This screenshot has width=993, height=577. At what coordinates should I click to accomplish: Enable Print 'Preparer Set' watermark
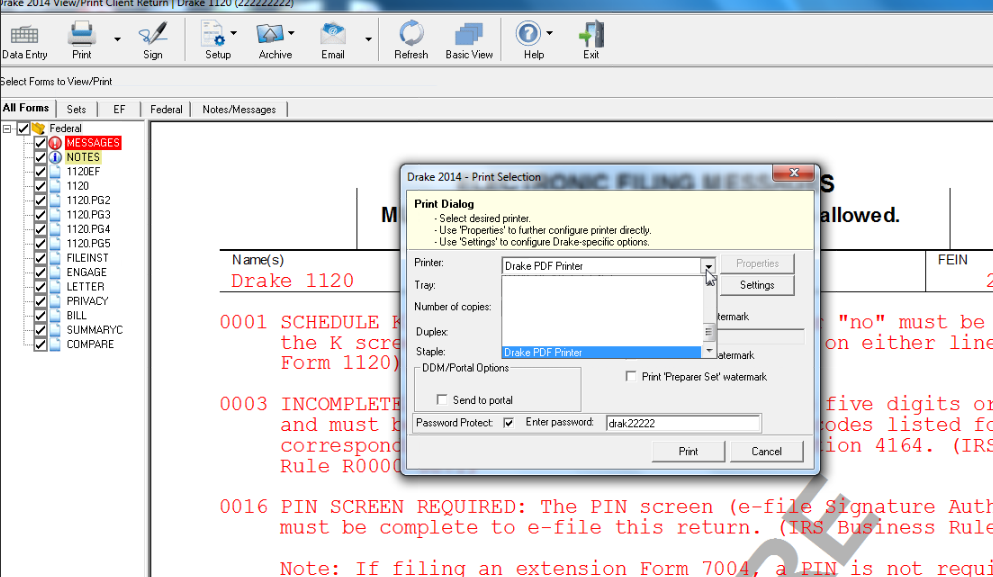coord(631,376)
